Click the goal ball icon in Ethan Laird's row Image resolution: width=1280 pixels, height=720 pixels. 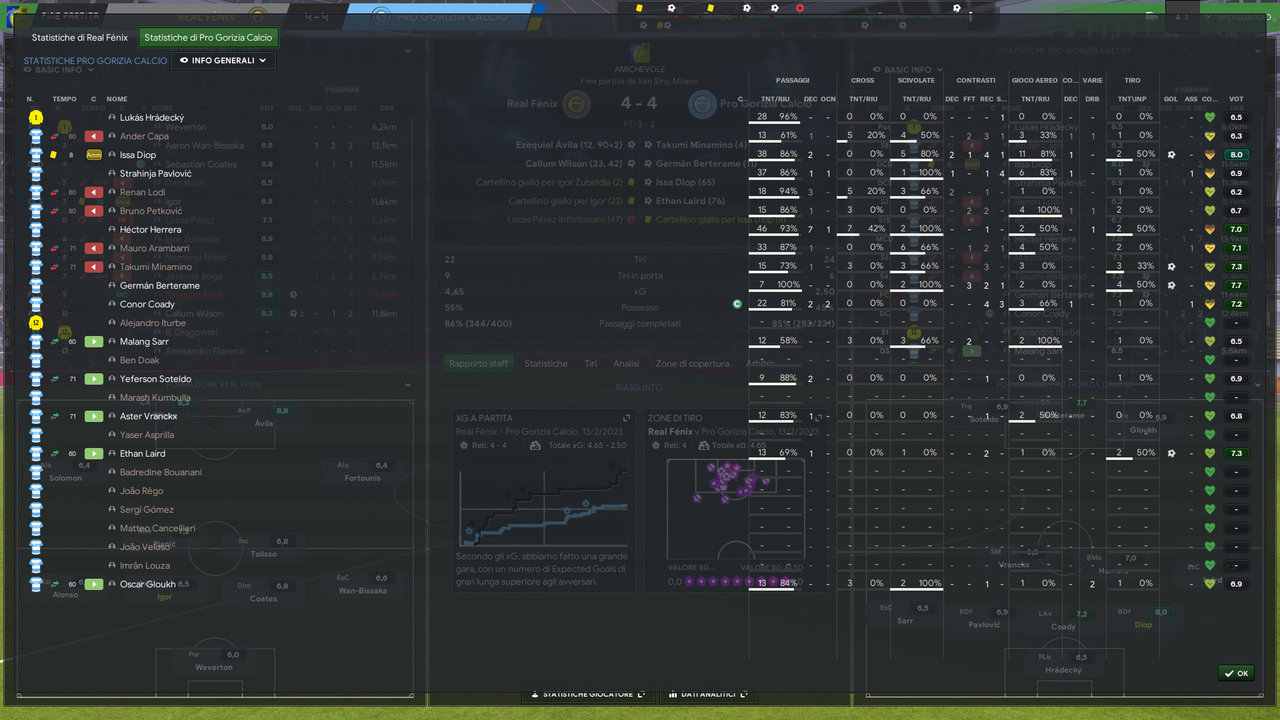1171,453
